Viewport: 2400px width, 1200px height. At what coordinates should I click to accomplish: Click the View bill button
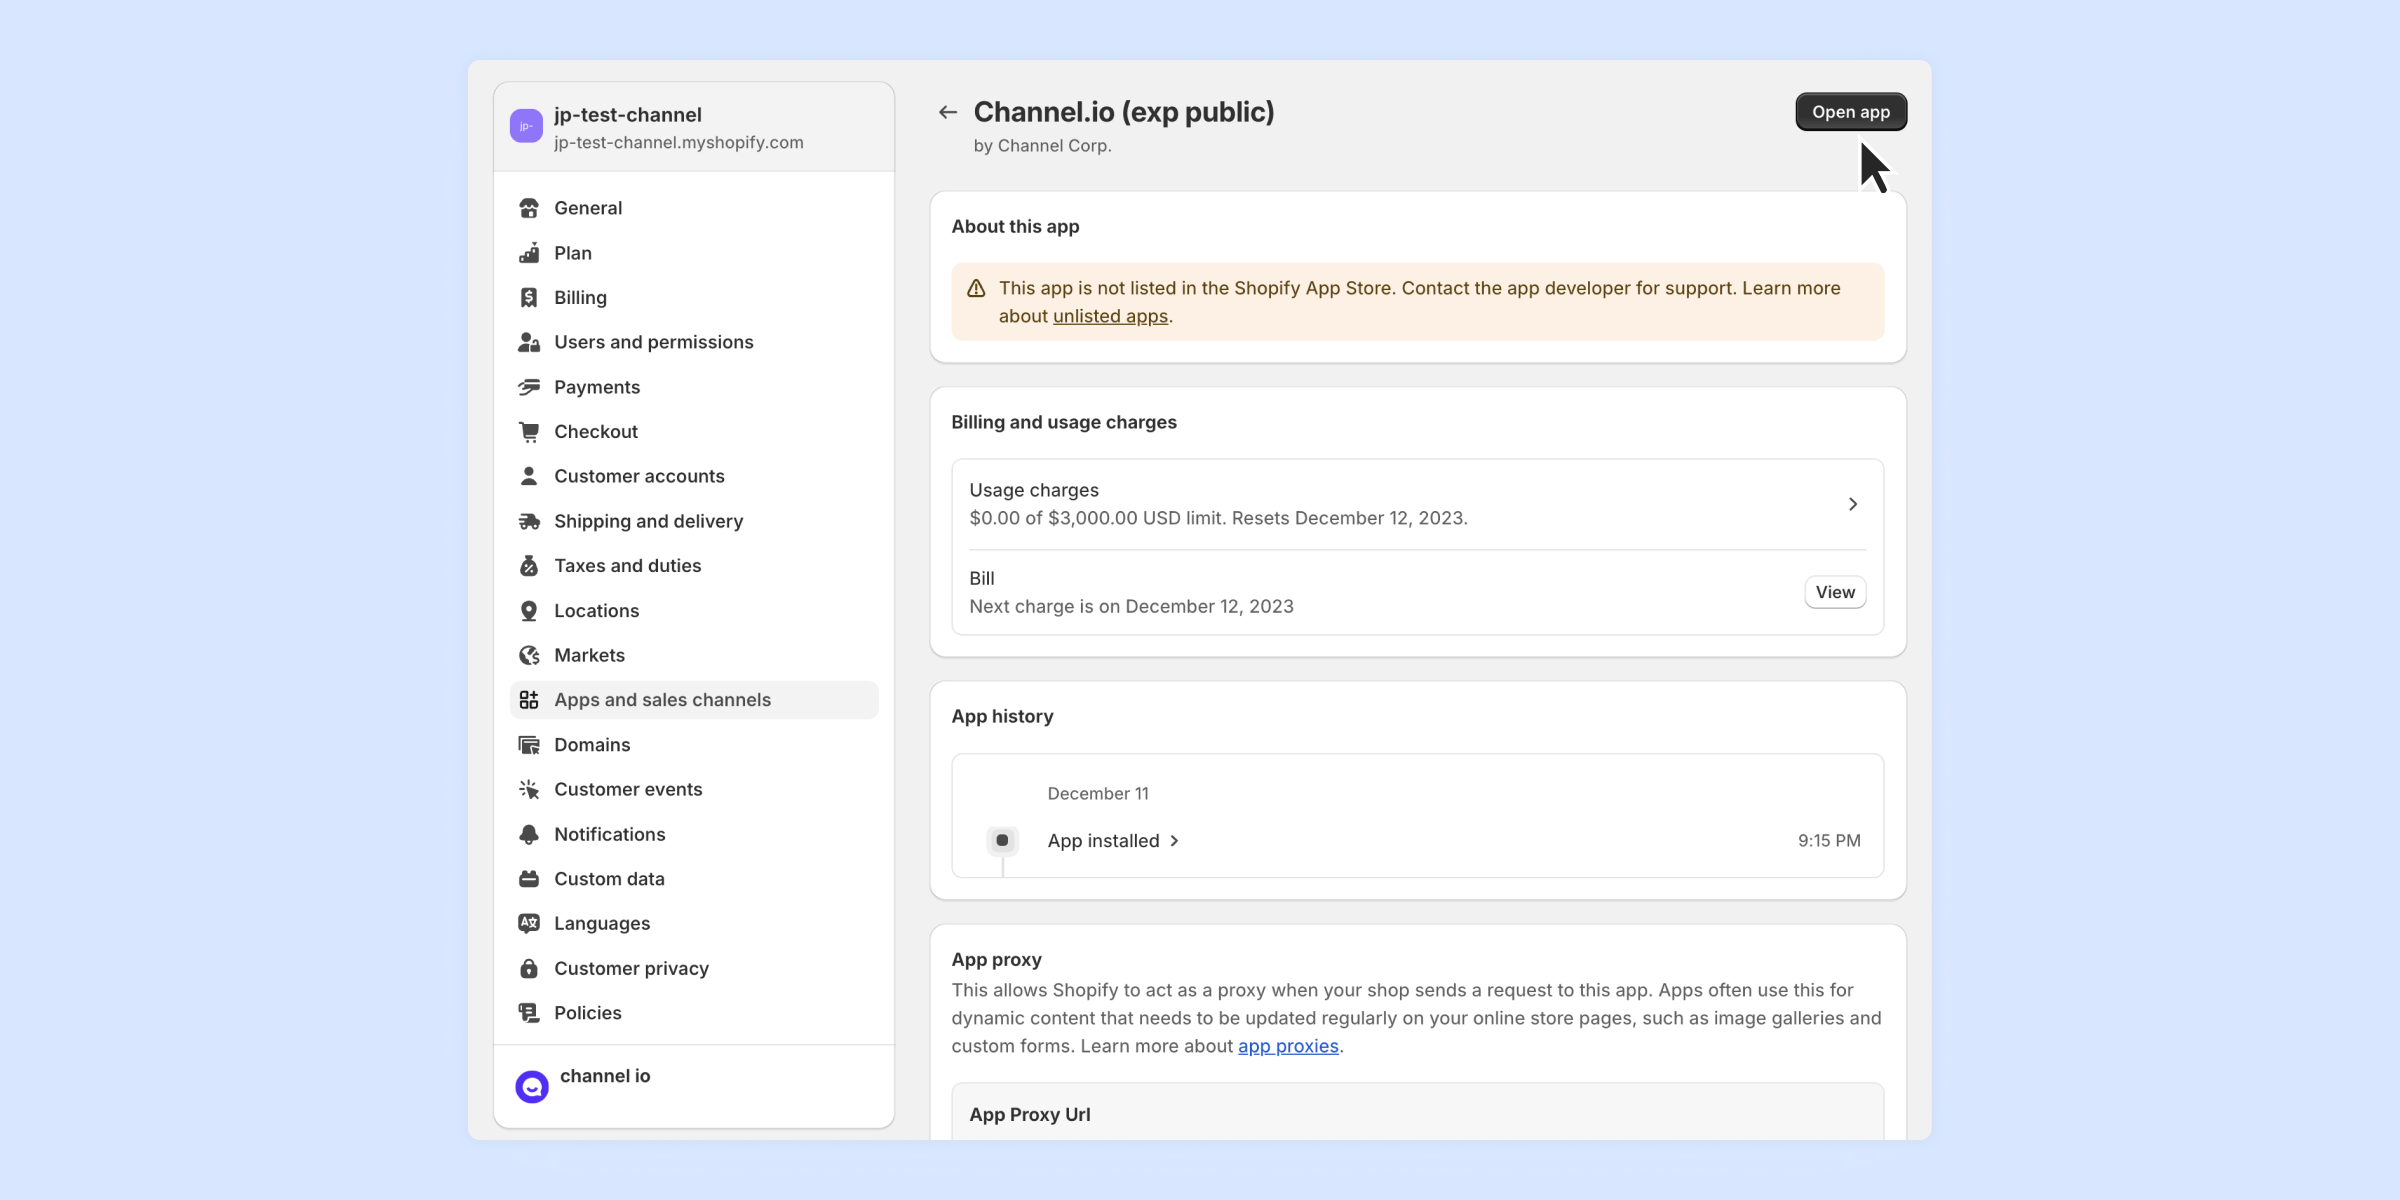tap(1834, 592)
